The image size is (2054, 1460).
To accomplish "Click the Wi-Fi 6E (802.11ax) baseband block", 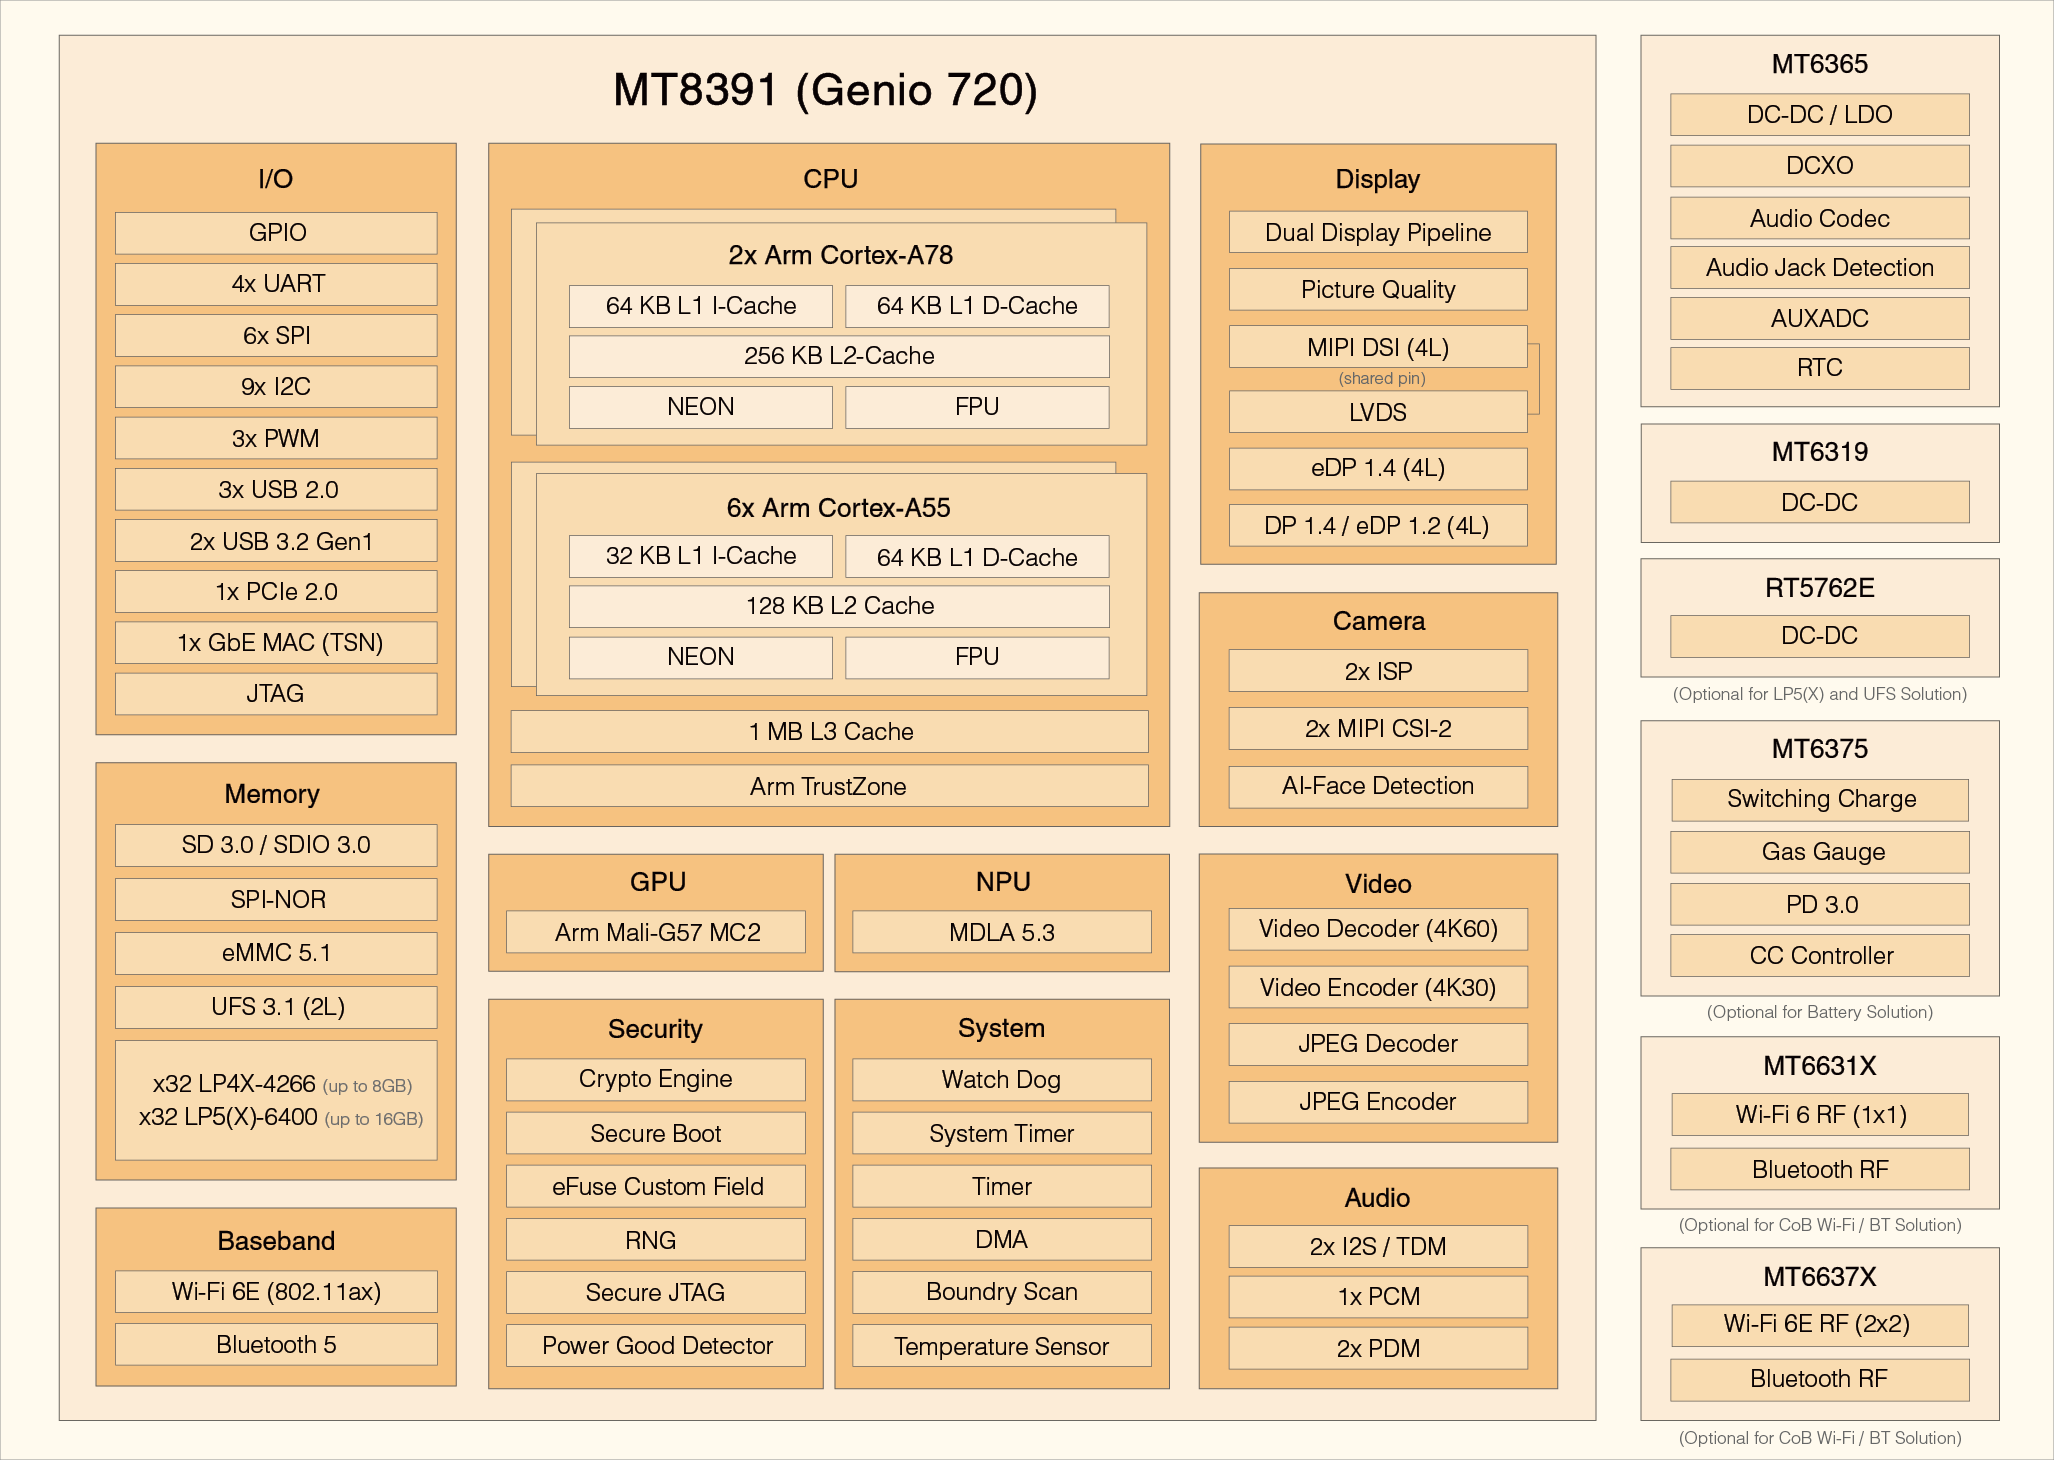I will 275,1291.
